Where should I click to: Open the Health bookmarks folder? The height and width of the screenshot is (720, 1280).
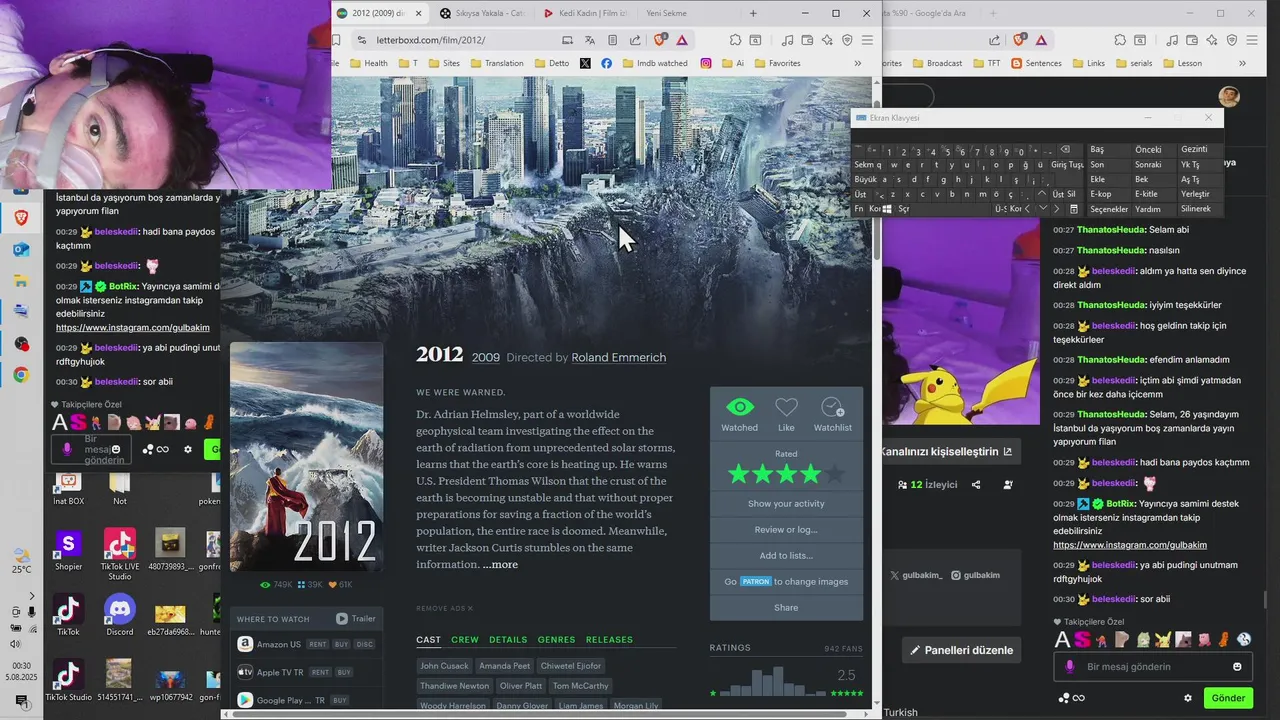point(368,63)
